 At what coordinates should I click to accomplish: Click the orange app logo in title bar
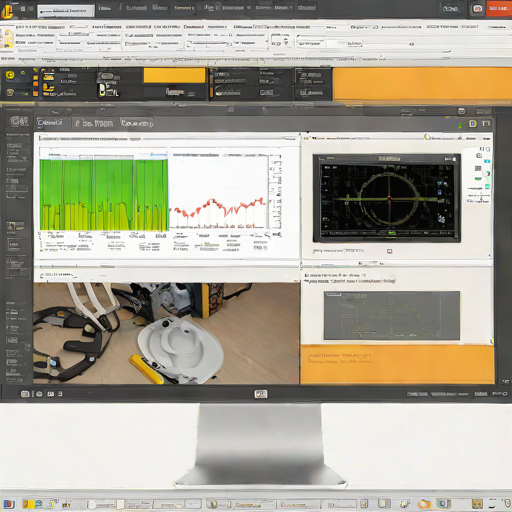pyautogui.click(x=7, y=11)
